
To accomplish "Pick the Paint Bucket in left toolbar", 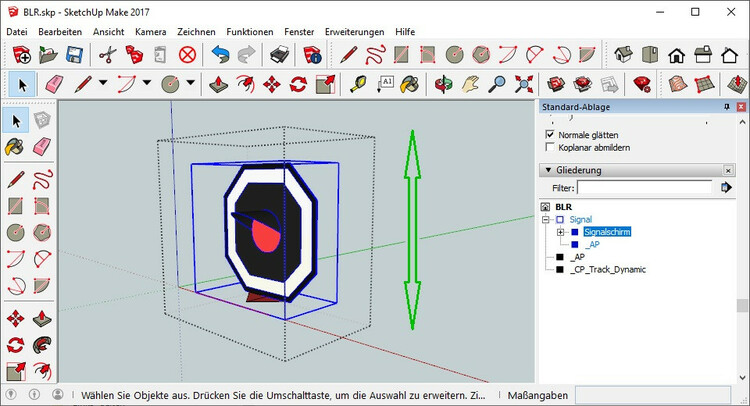I will pos(15,147).
